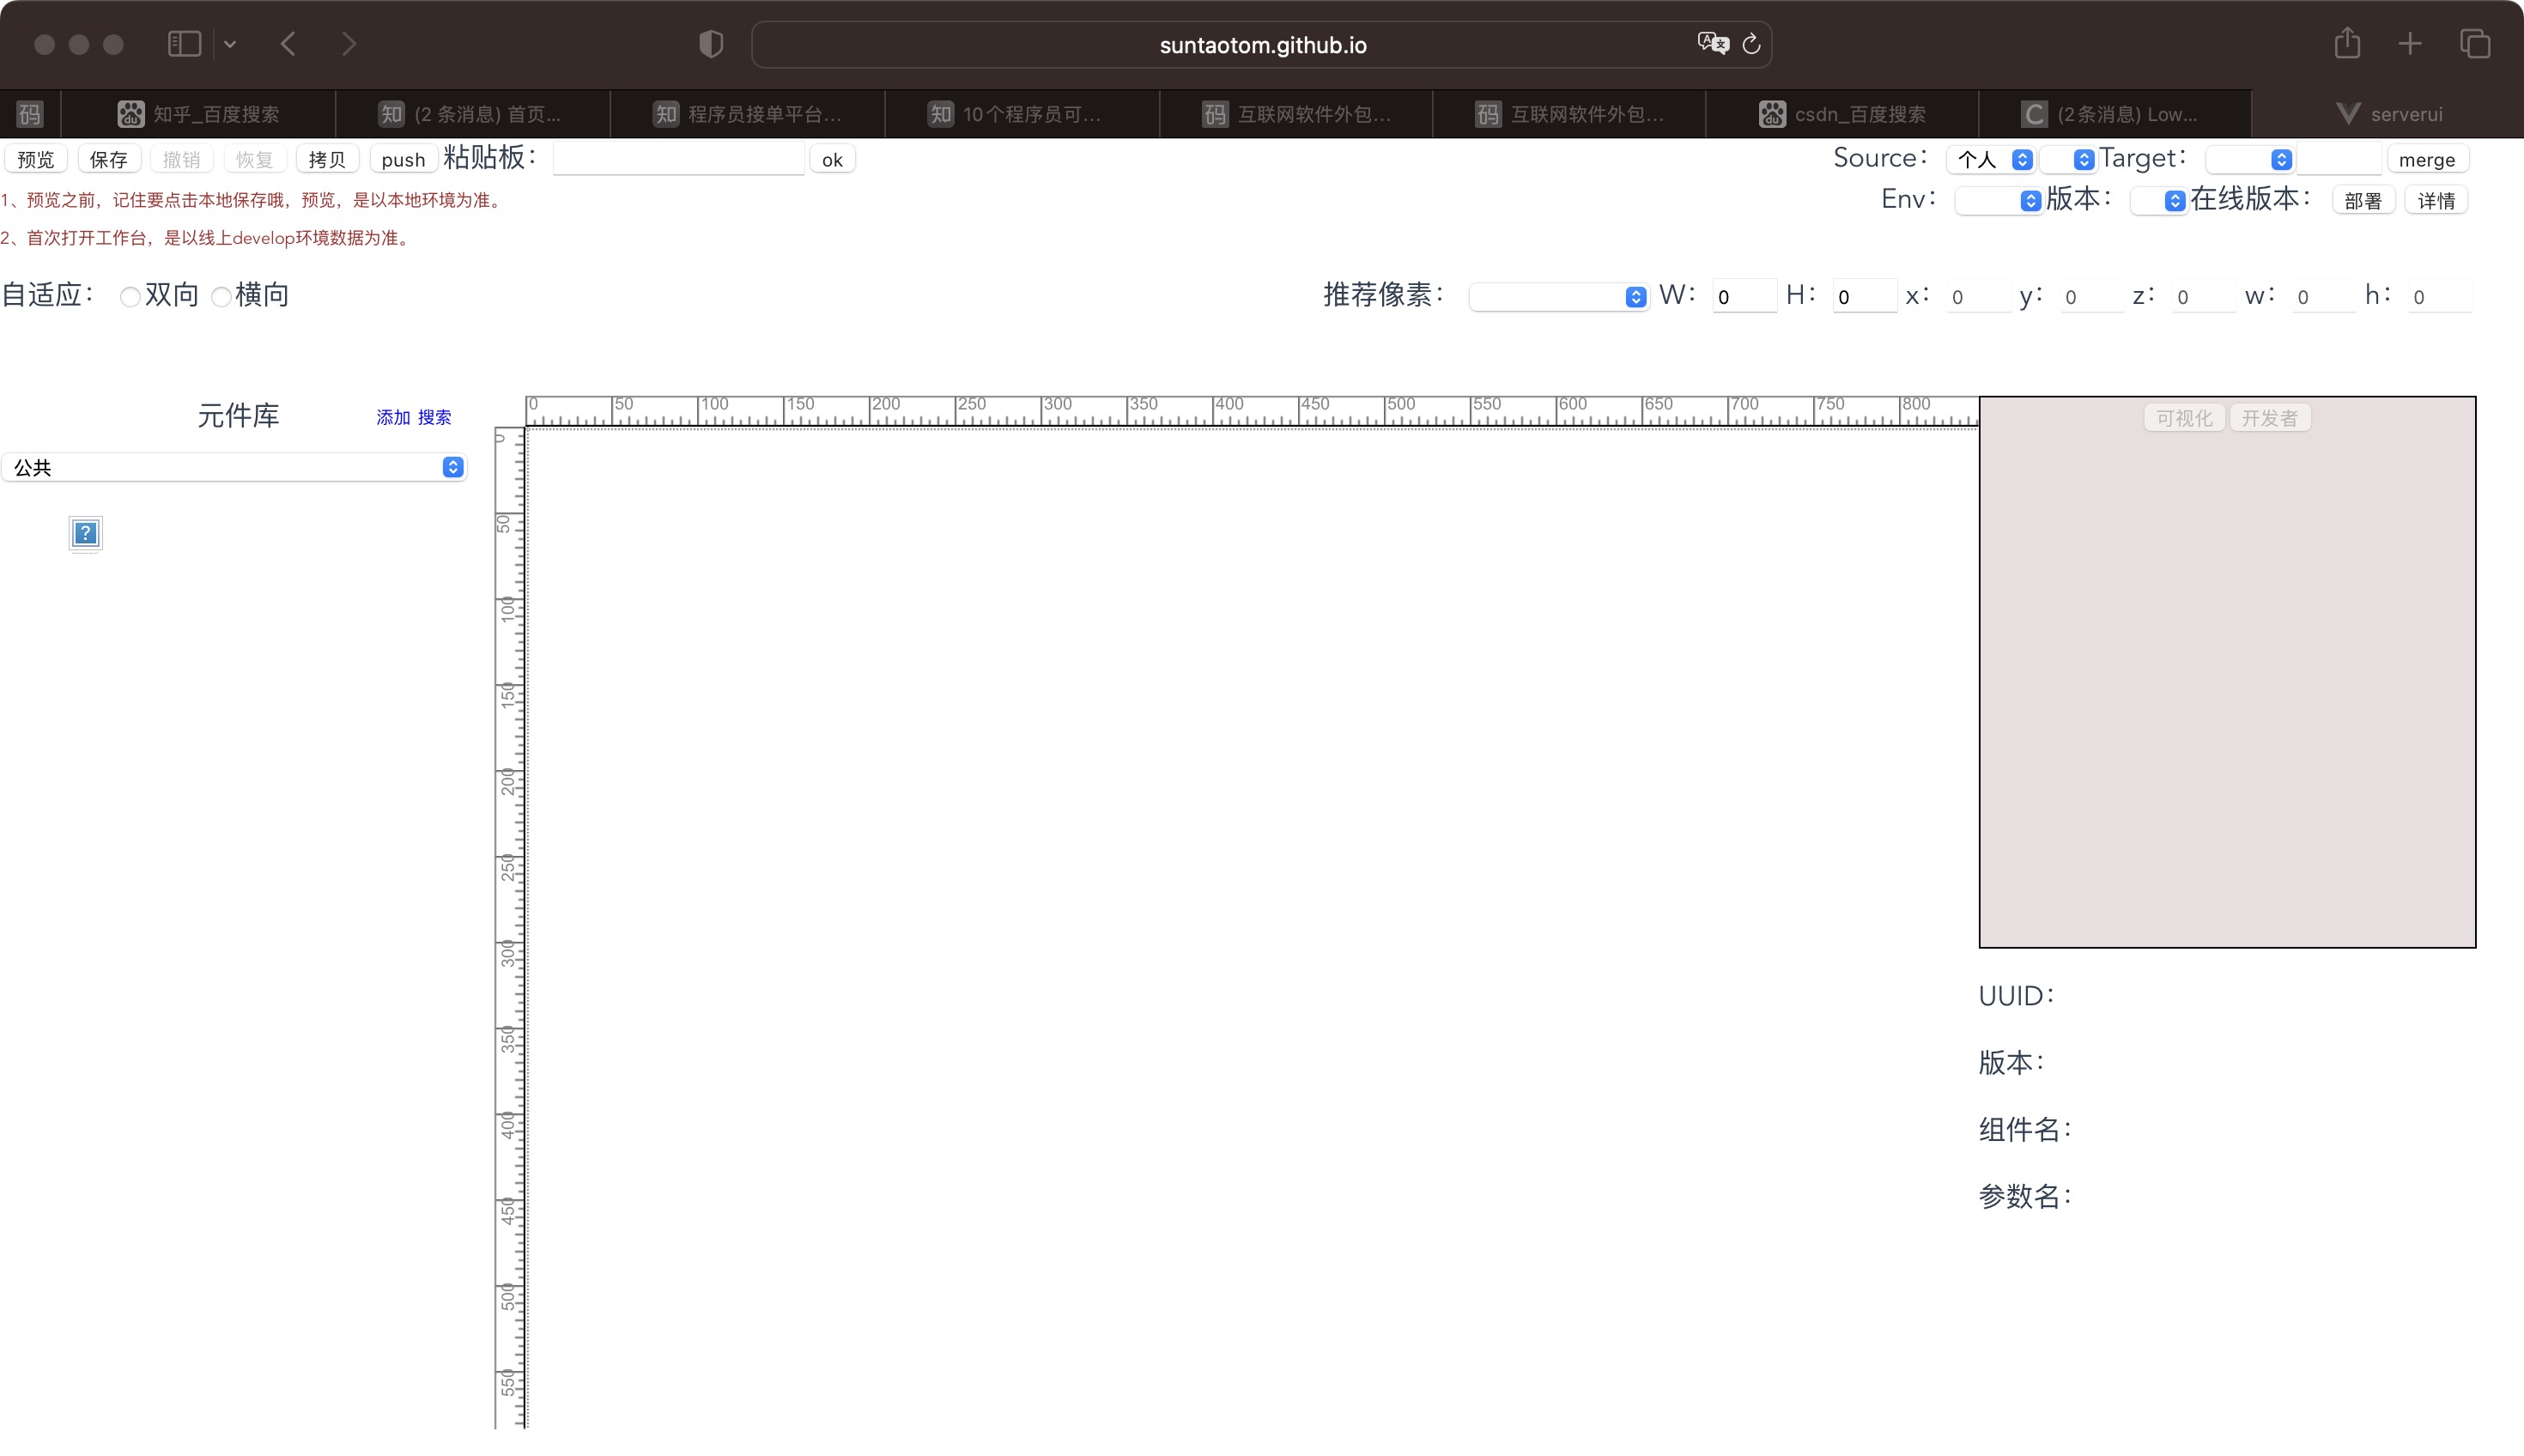Open the Env dropdown
The width and height of the screenshot is (2524, 1456).
point(1998,200)
